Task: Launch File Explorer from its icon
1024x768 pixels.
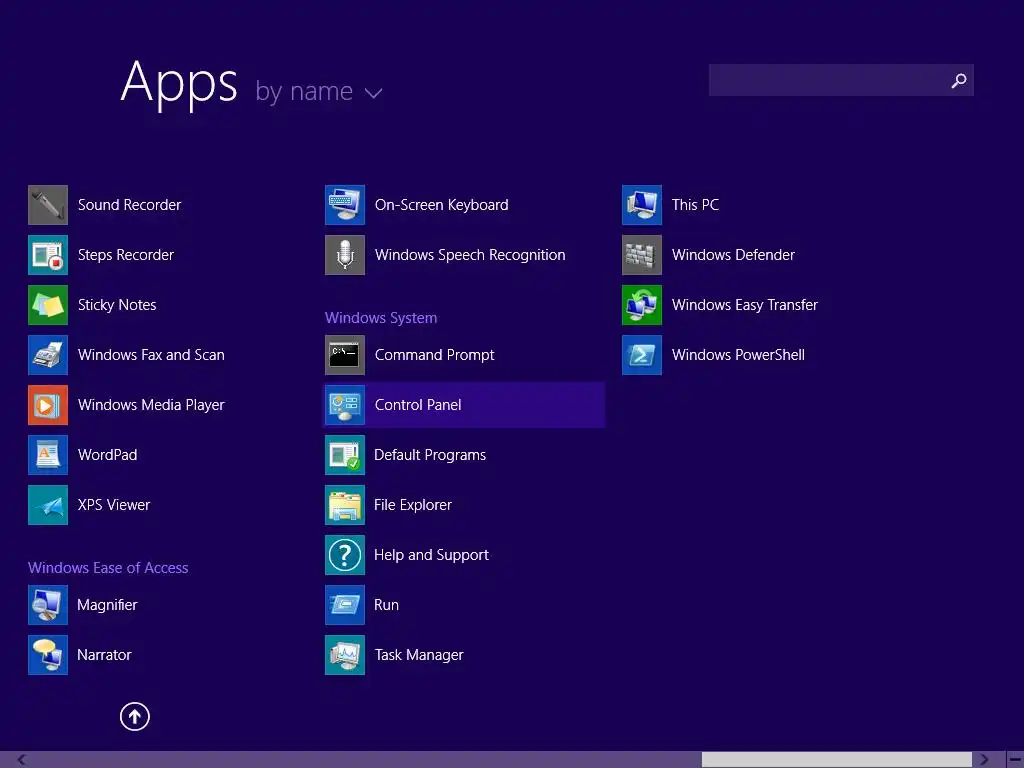Action: 345,505
